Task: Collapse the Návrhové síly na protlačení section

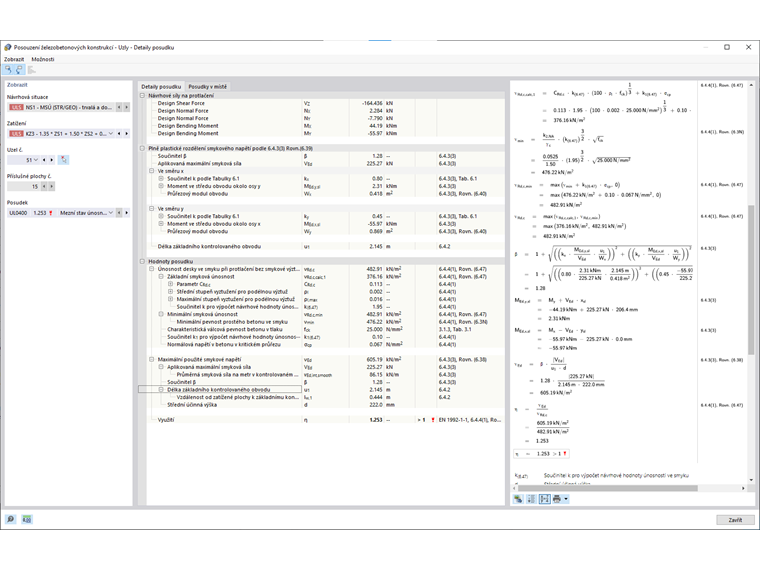Action: pyautogui.click(x=142, y=95)
